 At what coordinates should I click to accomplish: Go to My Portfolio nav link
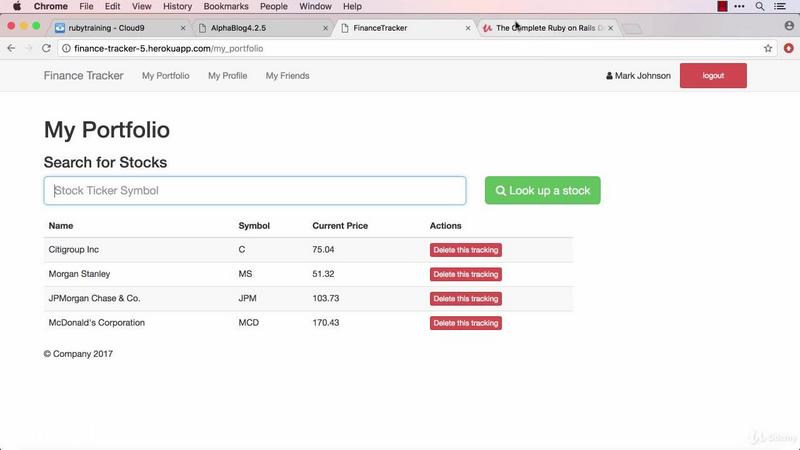pyautogui.click(x=165, y=76)
